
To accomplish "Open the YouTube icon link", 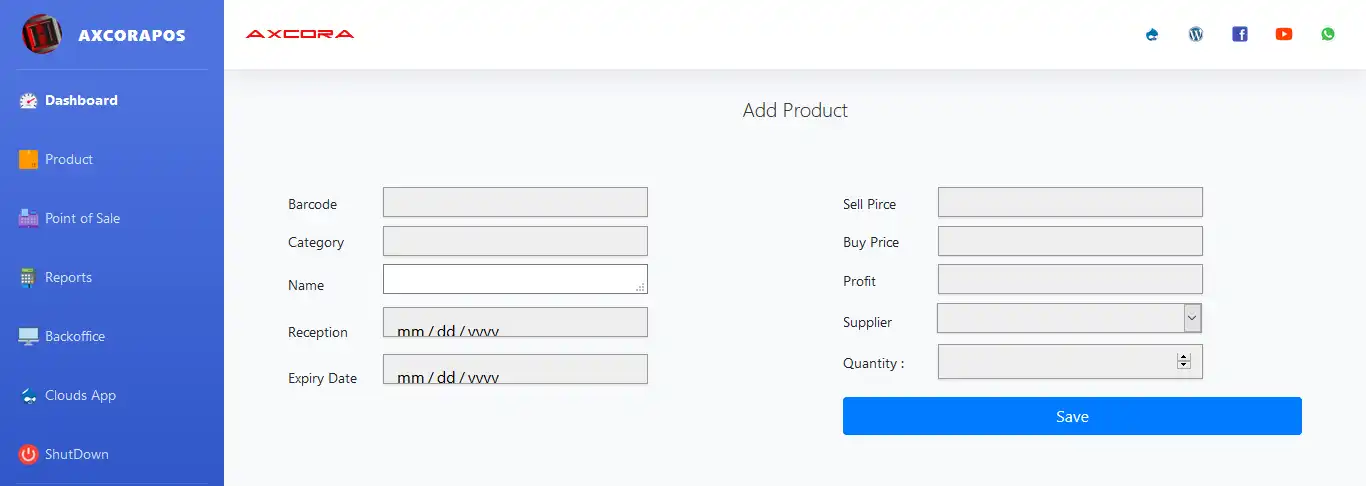I will point(1284,34).
